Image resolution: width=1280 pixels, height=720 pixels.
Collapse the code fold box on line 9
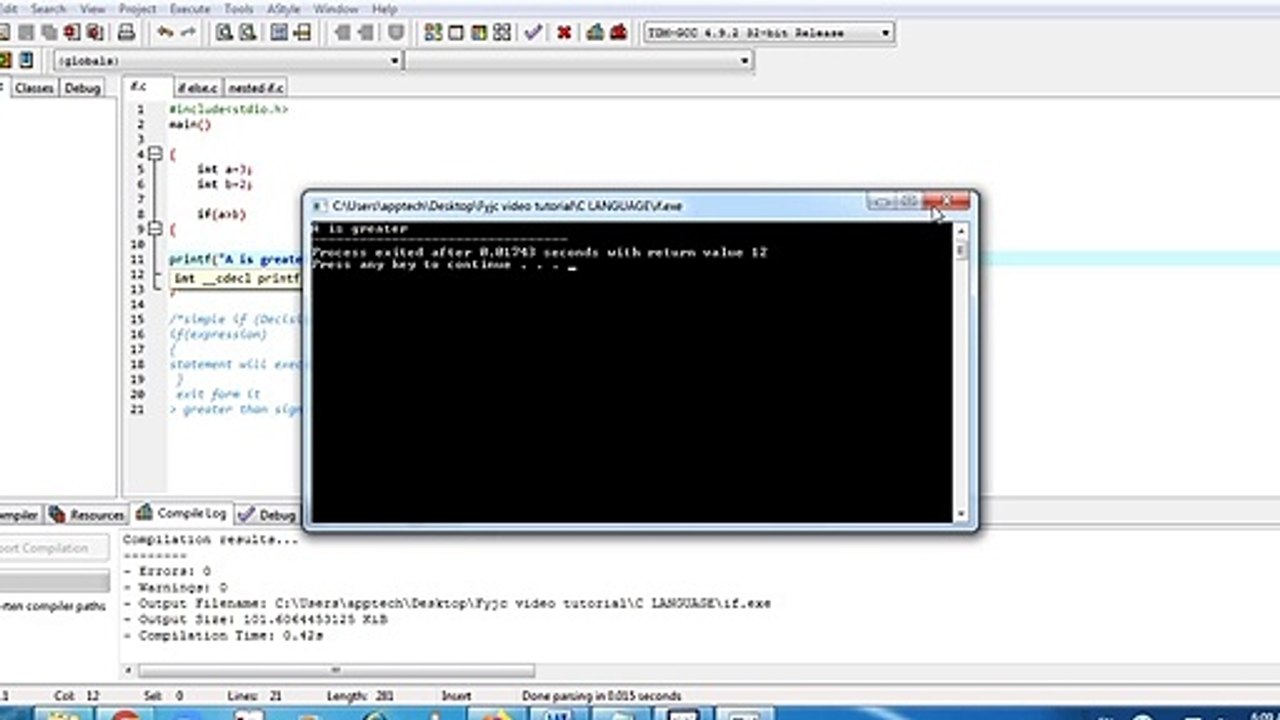coord(155,229)
